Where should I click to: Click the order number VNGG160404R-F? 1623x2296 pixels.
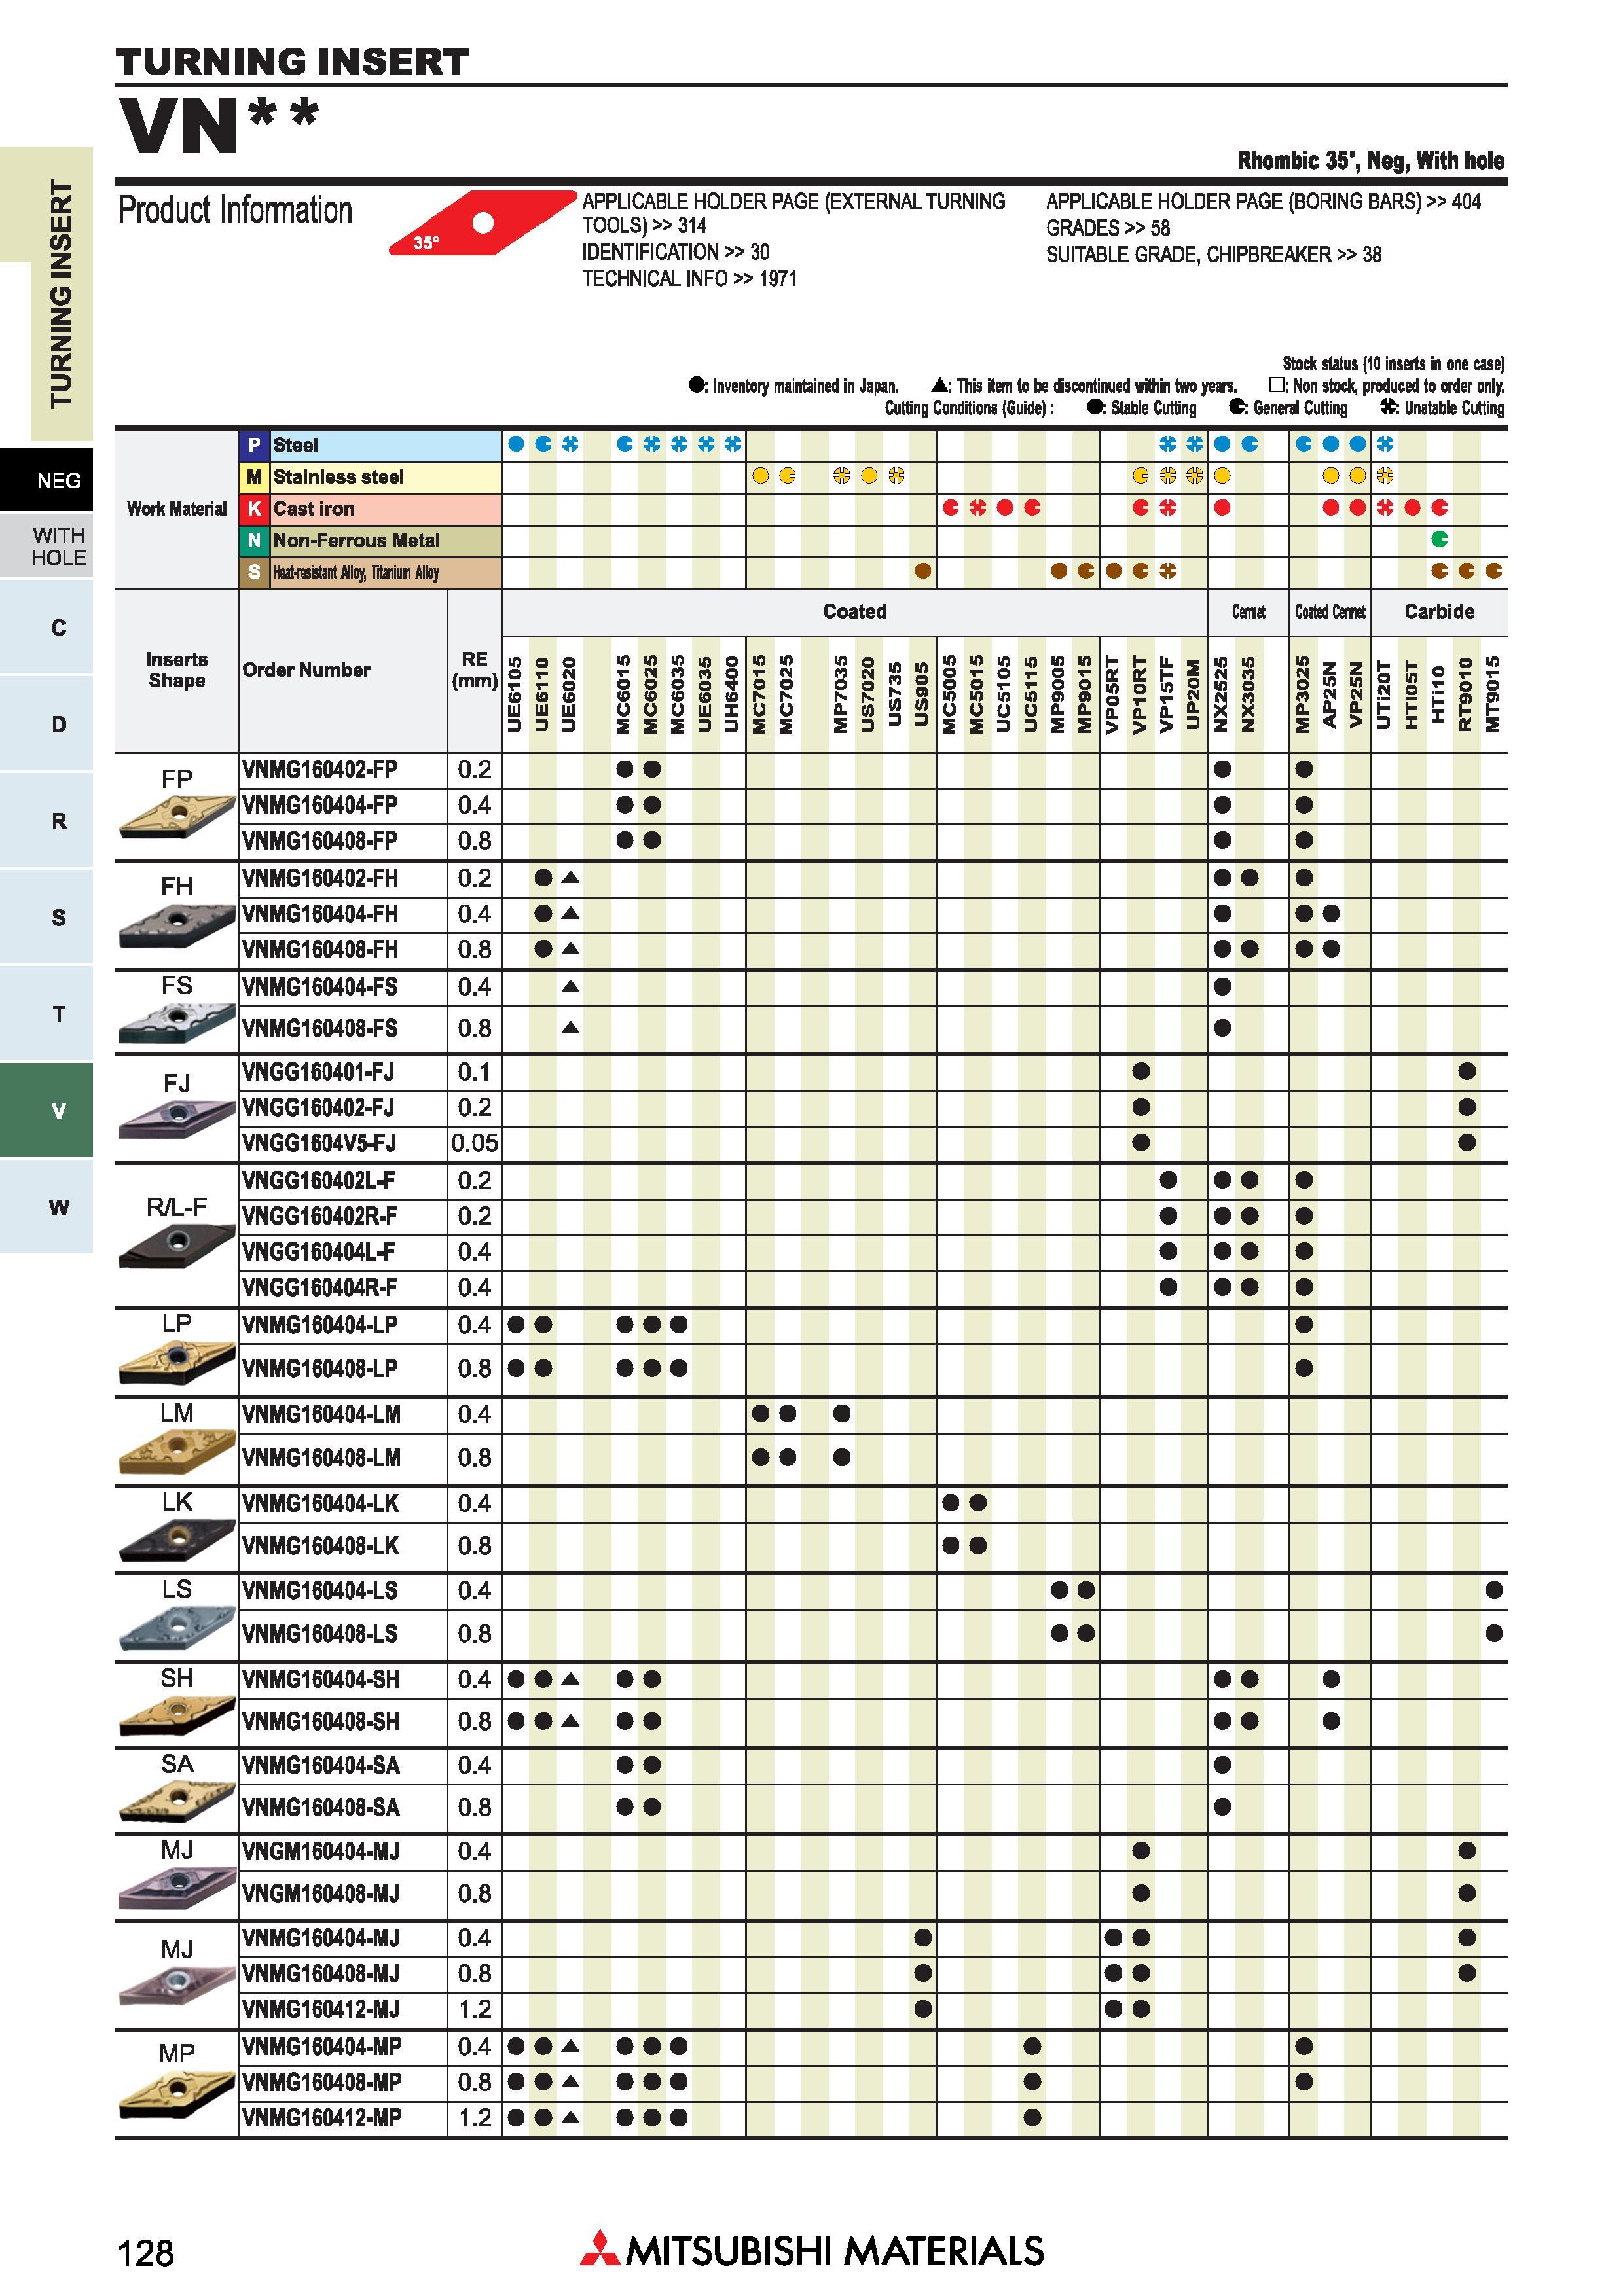319,1288
